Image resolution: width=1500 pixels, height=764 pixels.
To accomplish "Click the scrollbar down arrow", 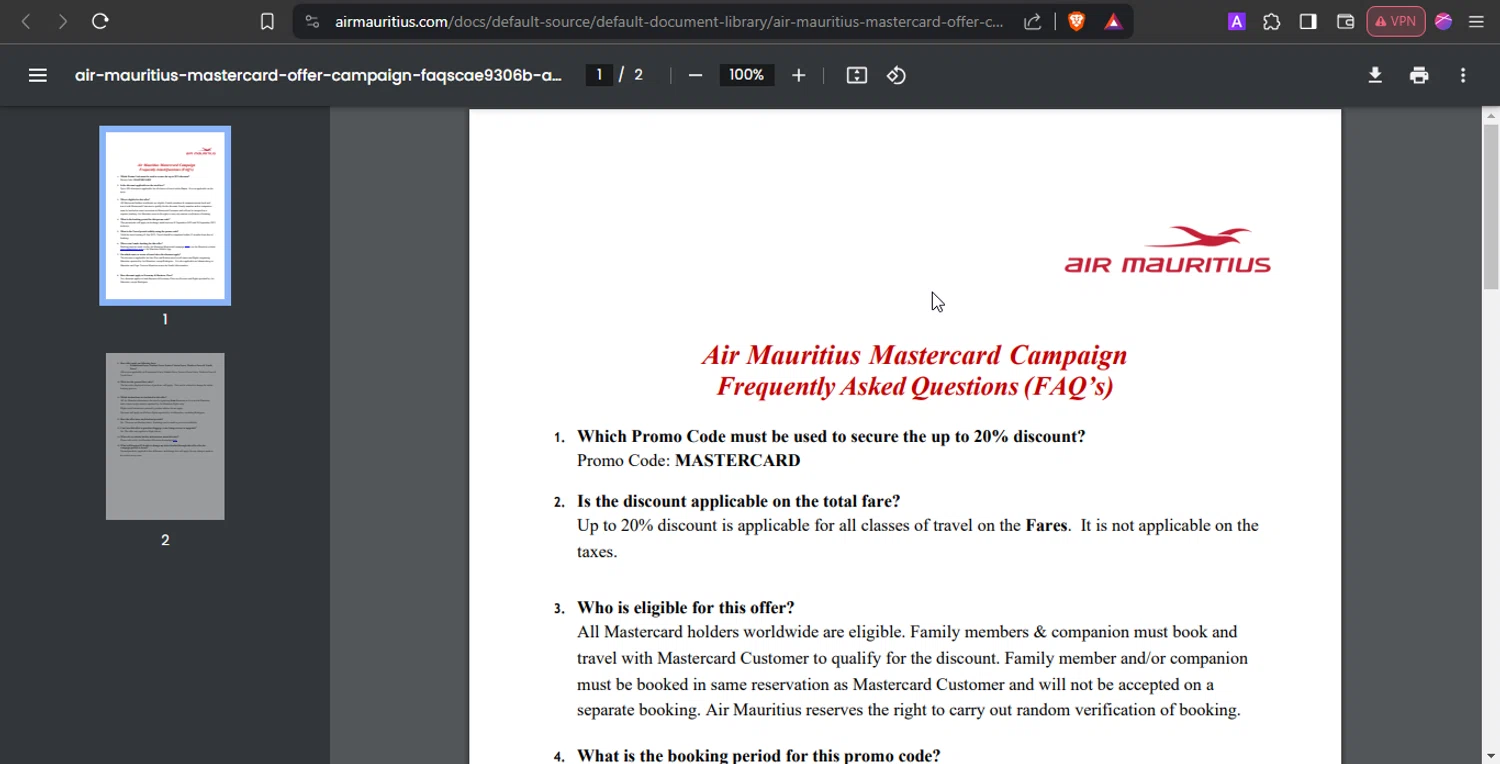I will 1491,756.
